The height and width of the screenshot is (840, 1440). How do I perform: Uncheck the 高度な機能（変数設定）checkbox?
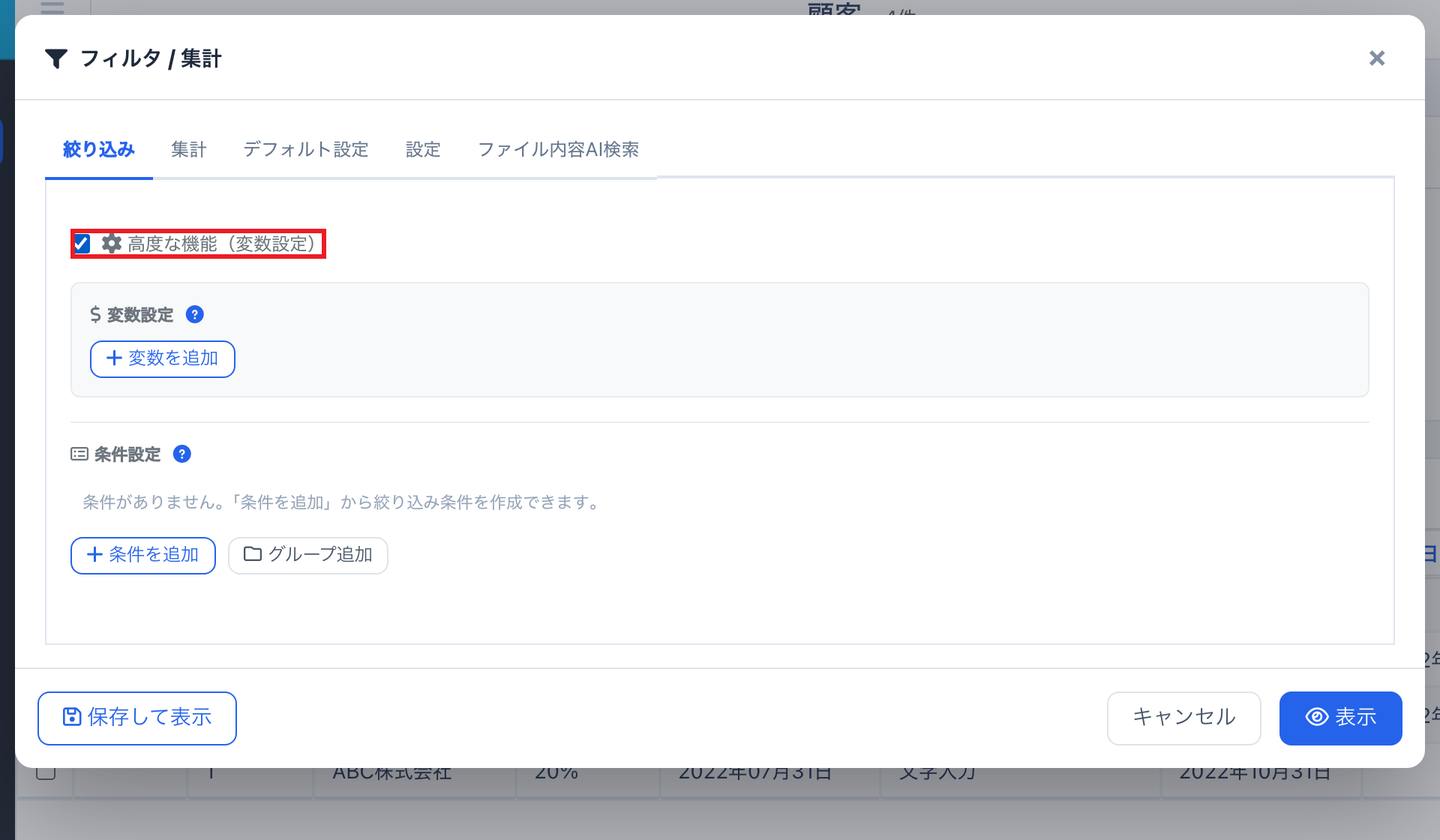(82, 243)
